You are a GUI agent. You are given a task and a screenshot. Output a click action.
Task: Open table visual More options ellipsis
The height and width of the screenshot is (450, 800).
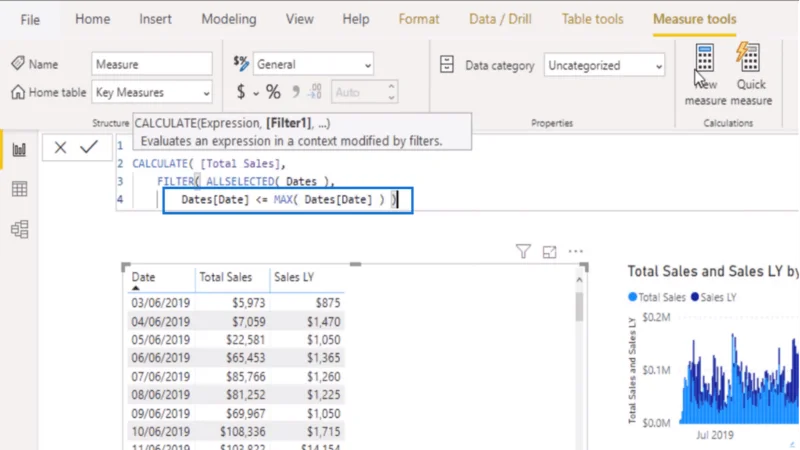(x=576, y=251)
